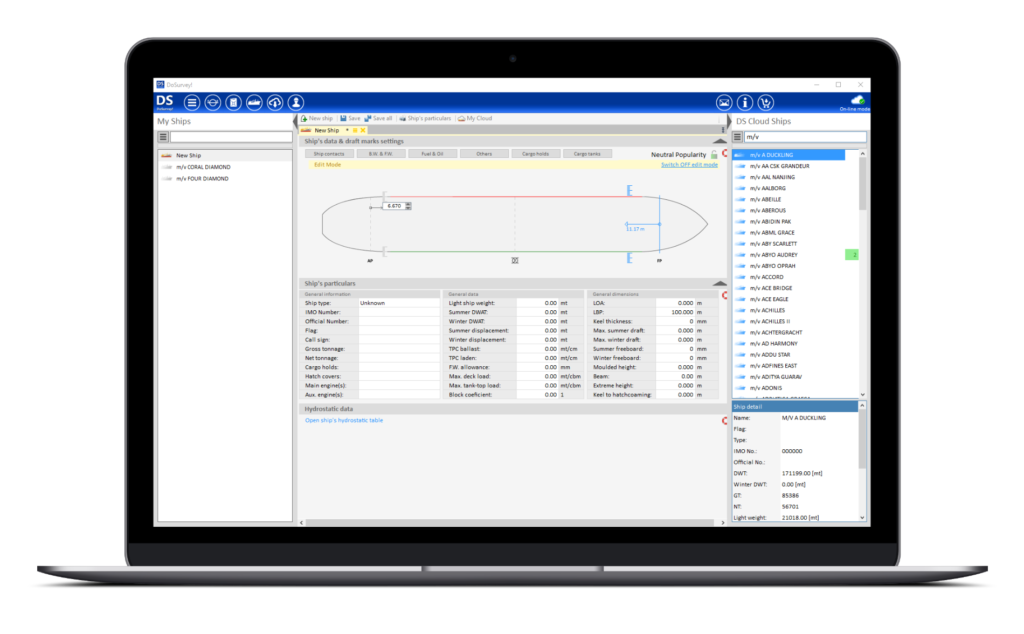Collapse the Ship's particulars section
This screenshot has height=634, width=1024.
tap(719, 282)
